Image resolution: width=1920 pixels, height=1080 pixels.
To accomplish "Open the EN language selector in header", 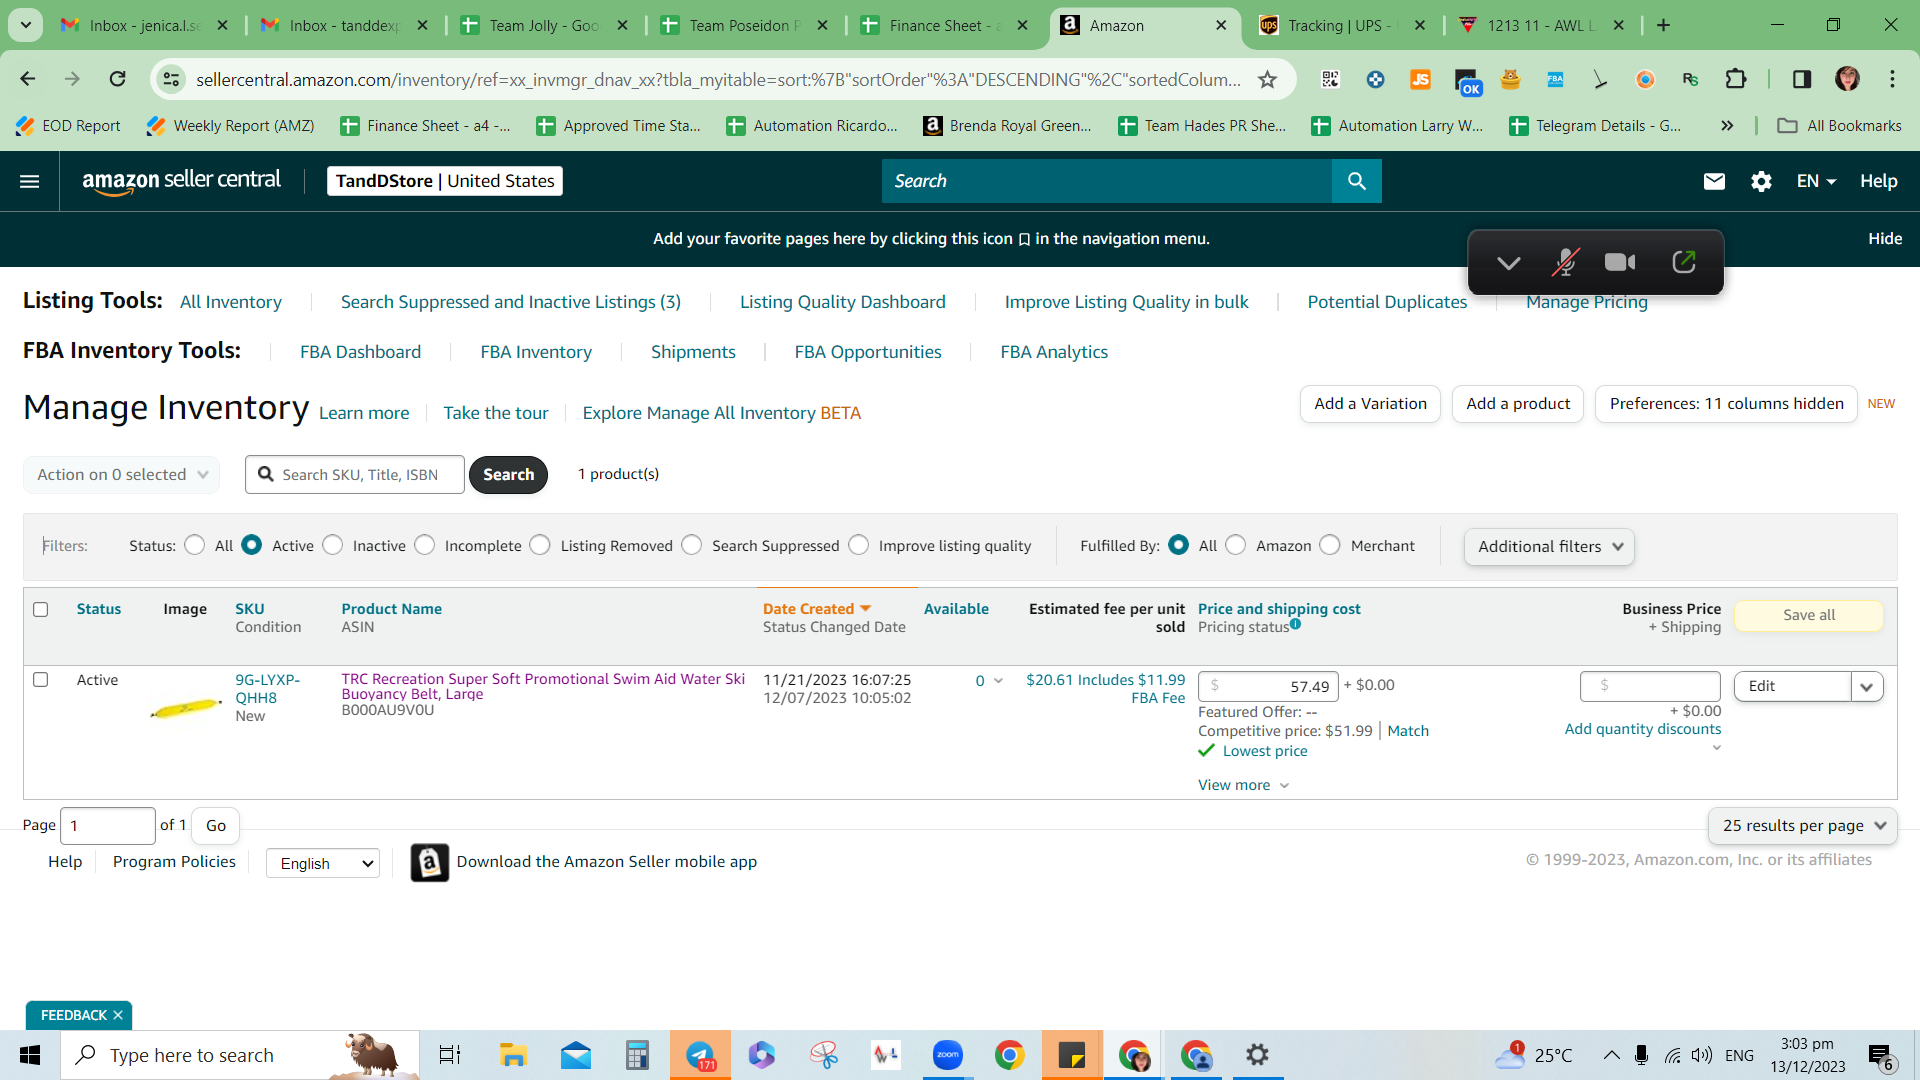I will coord(1816,181).
